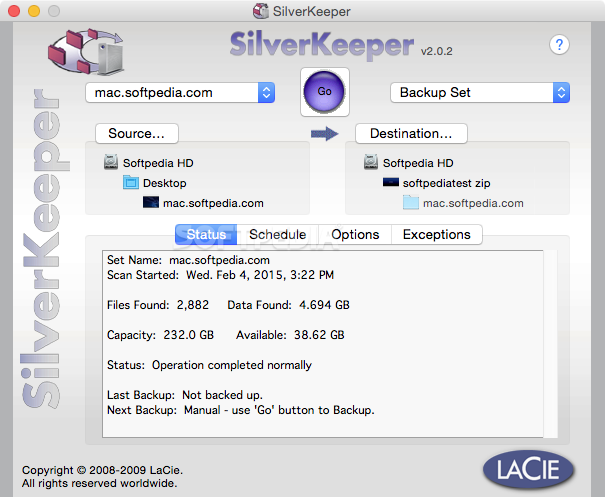Switch to the Schedule tab
The image size is (605, 497).
click(x=277, y=235)
